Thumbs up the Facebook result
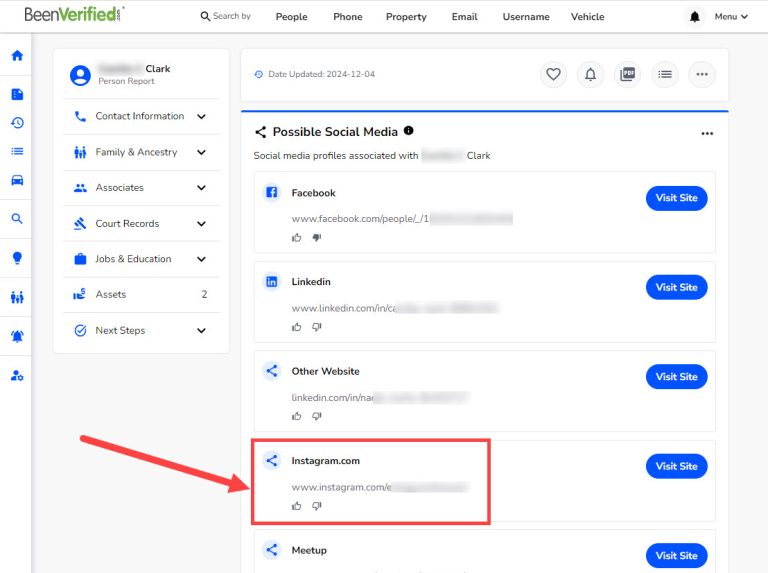Viewport: 768px width, 573px height. click(297, 237)
